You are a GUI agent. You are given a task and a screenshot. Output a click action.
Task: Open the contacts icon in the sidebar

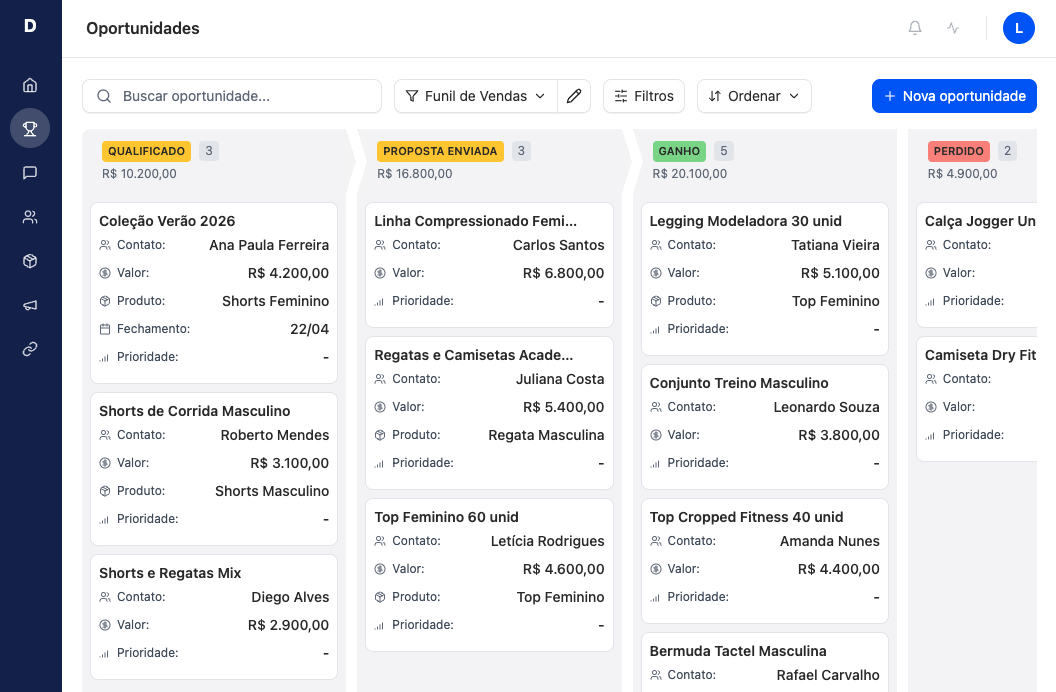pyautogui.click(x=30, y=217)
